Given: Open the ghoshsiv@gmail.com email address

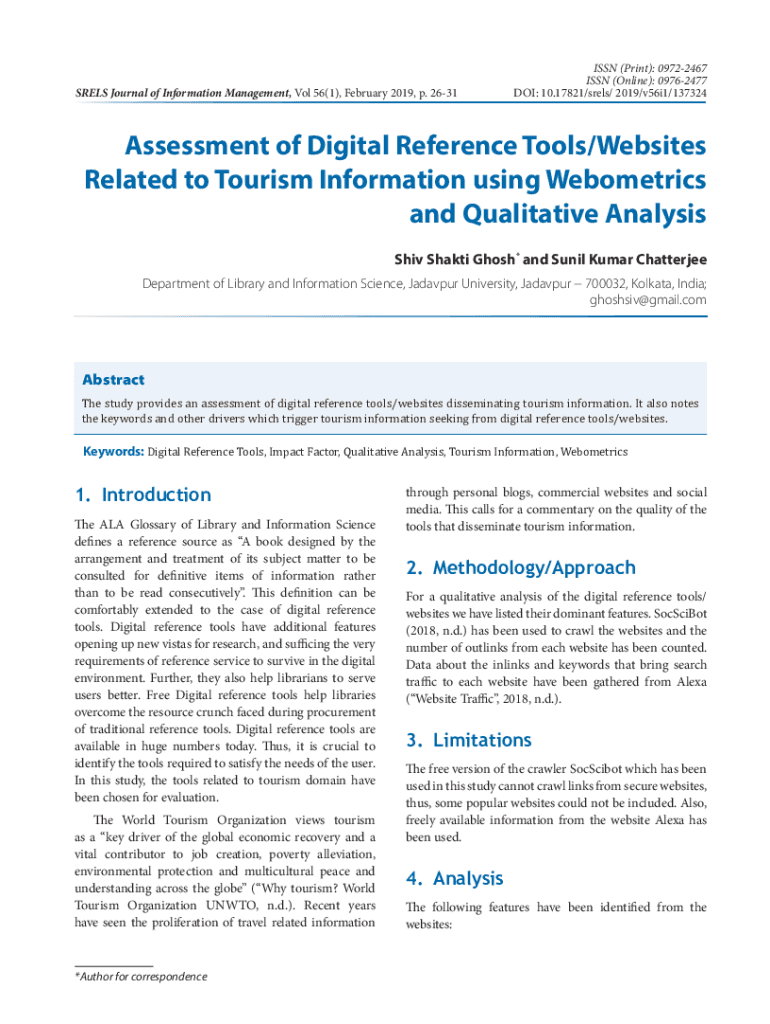Looking at the screenshot, I should 648,300.
